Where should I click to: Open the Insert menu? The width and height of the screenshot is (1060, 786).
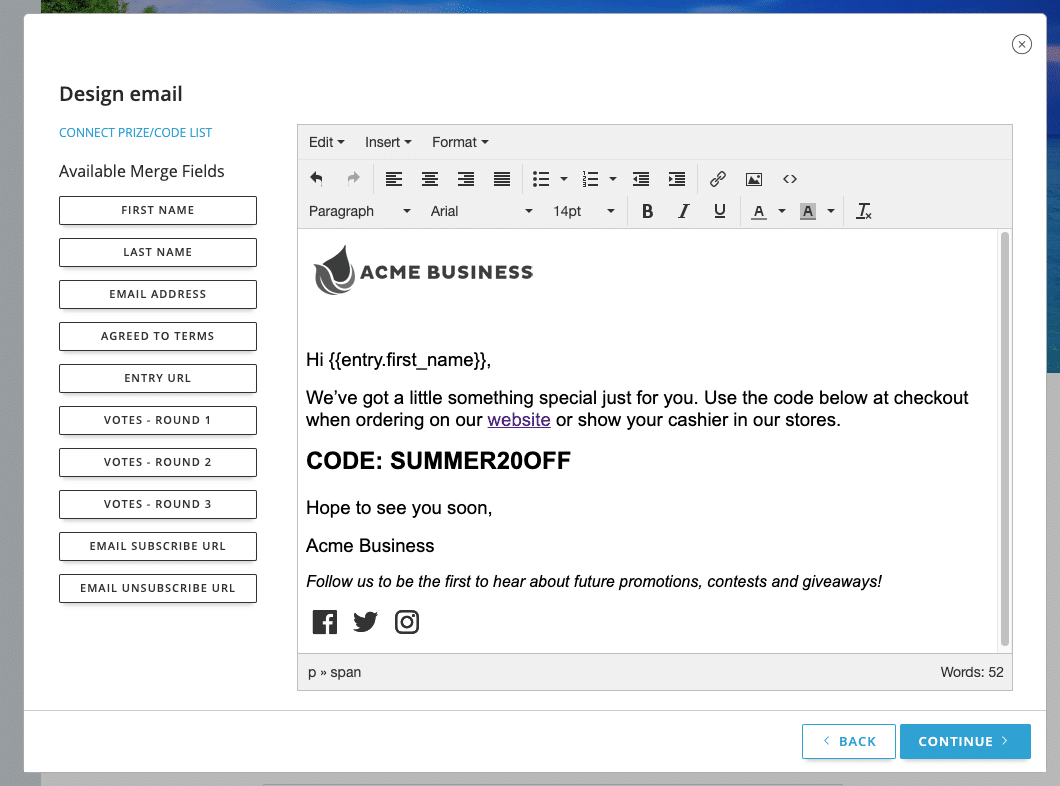(x=388, y=142)
